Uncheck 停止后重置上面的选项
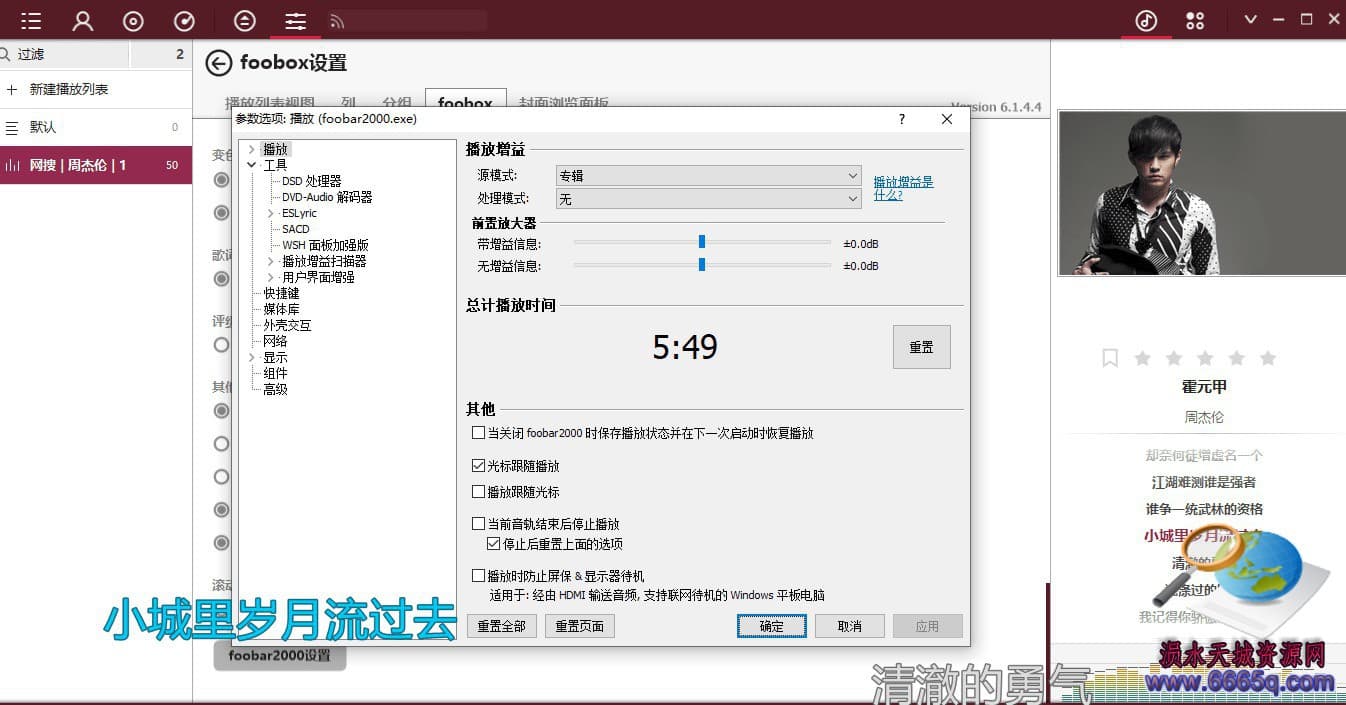 pos(494,544)
